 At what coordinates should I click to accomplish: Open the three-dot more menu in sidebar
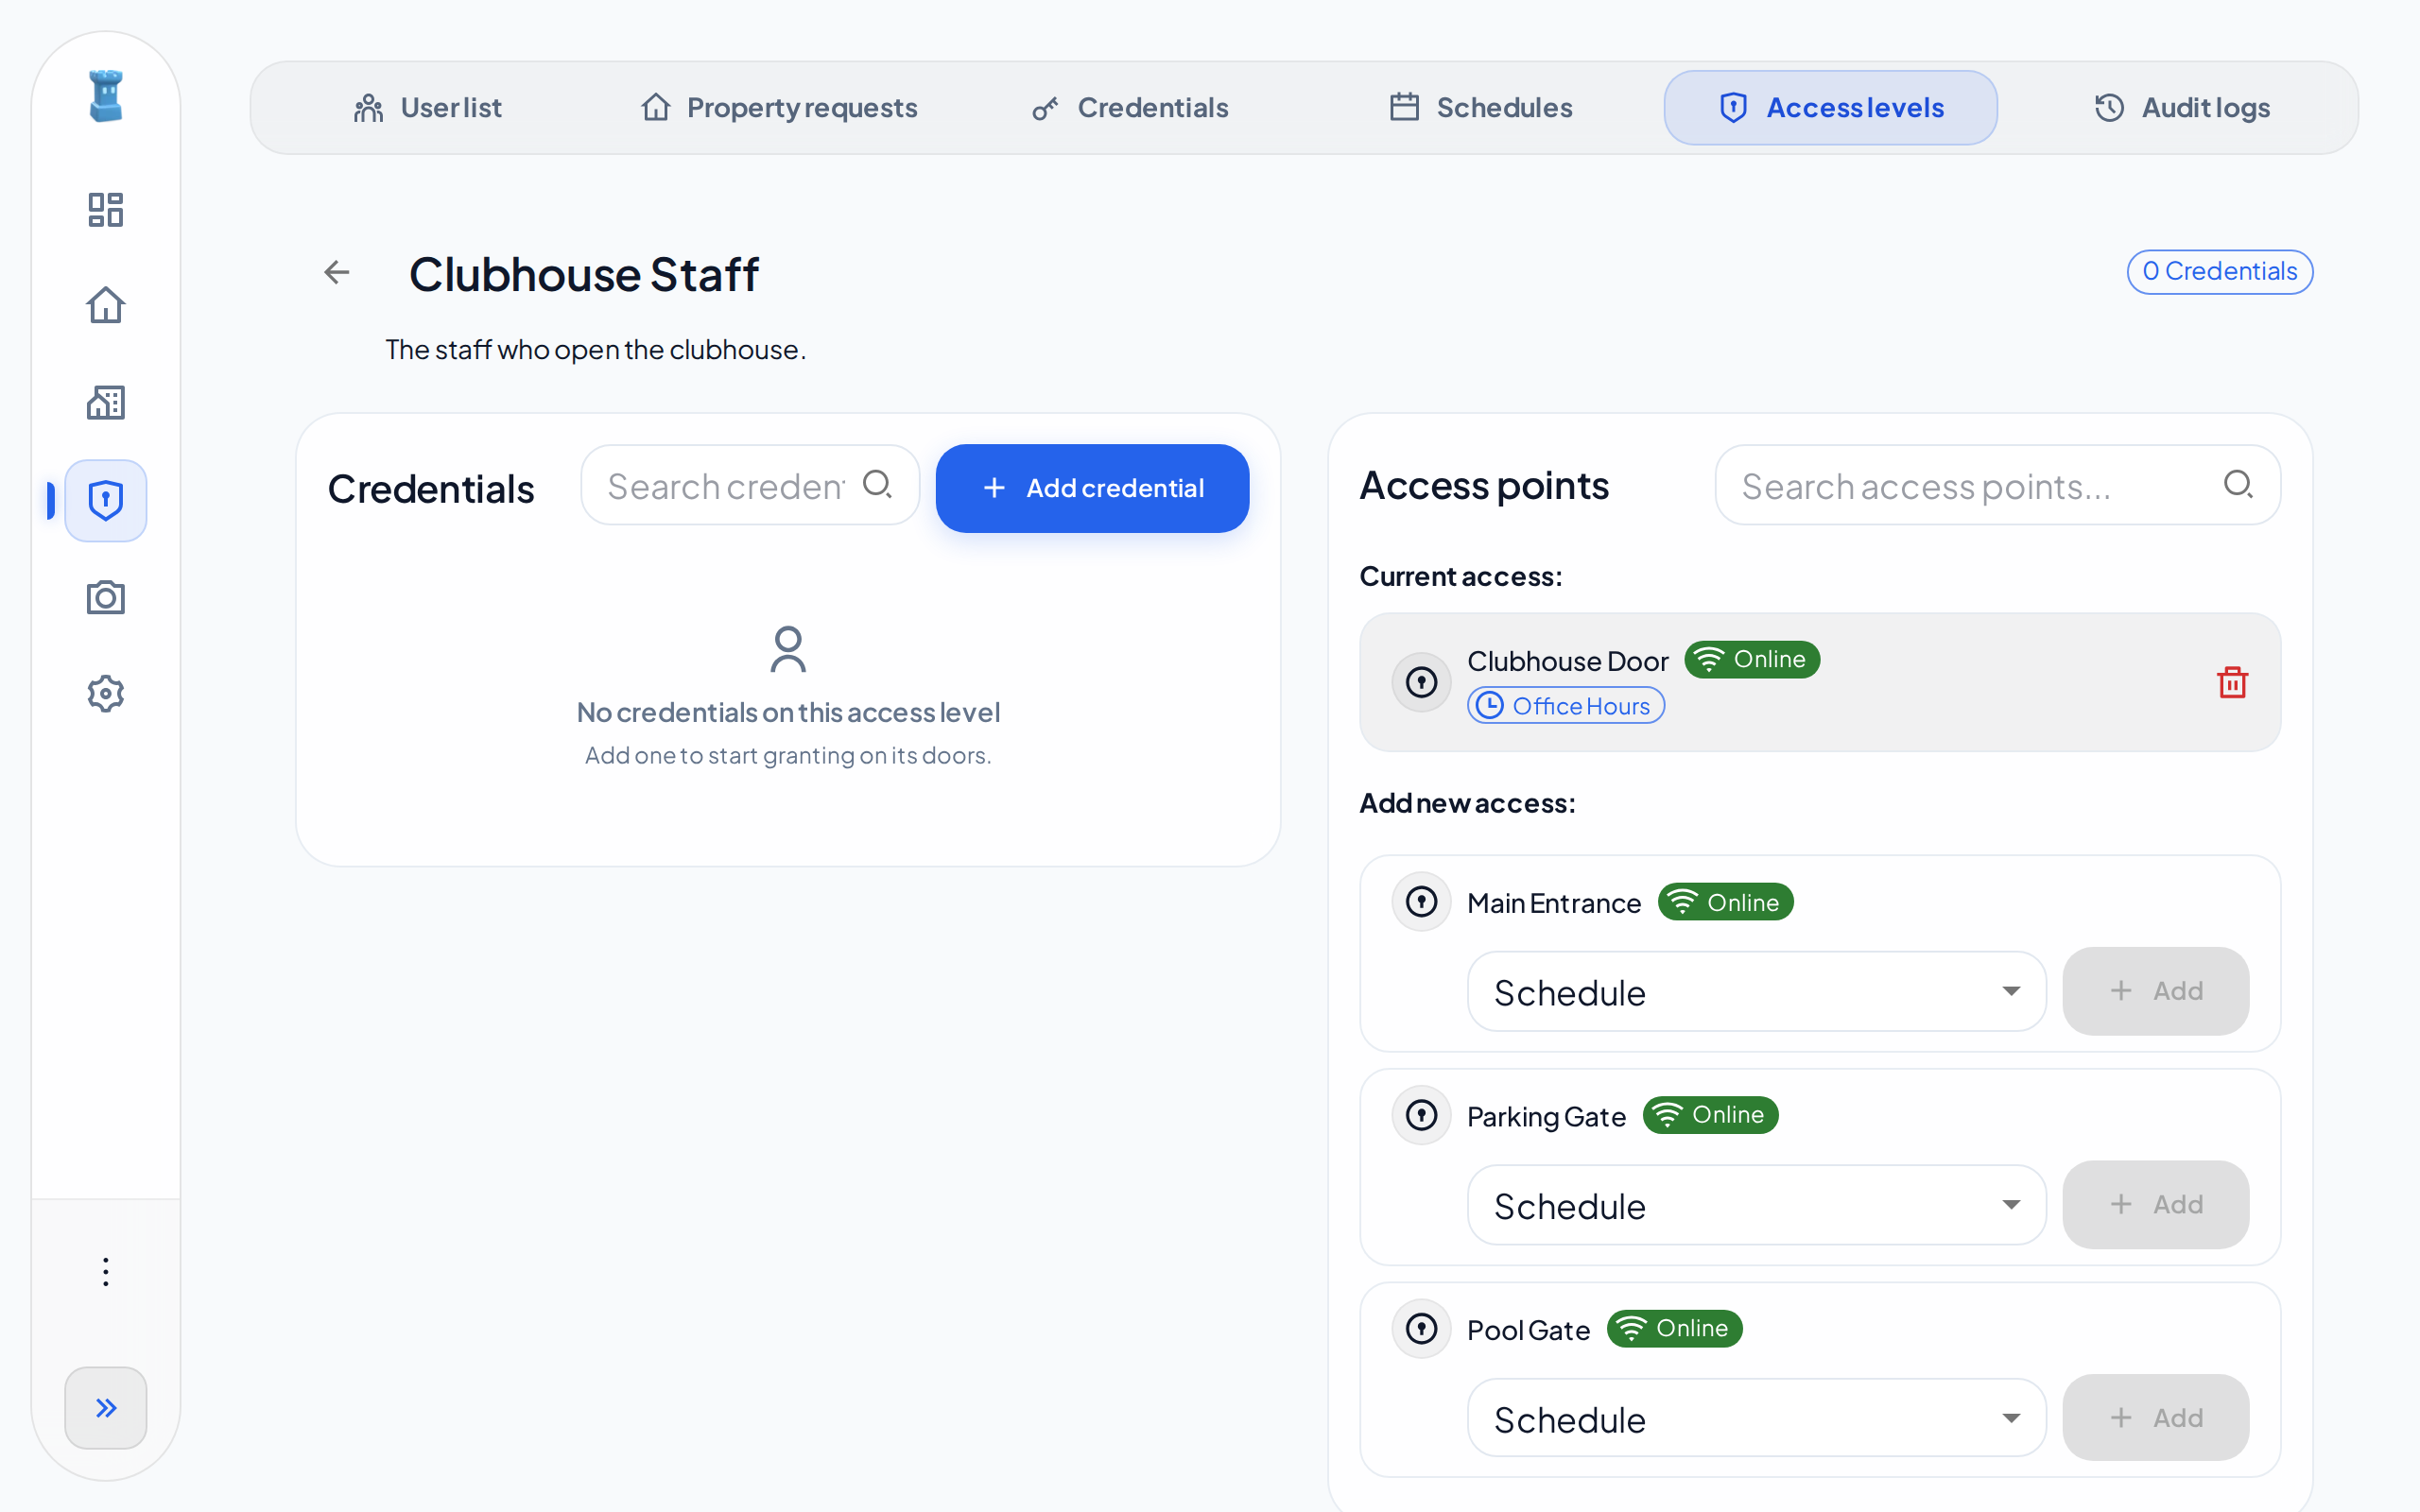[105, 1272]
